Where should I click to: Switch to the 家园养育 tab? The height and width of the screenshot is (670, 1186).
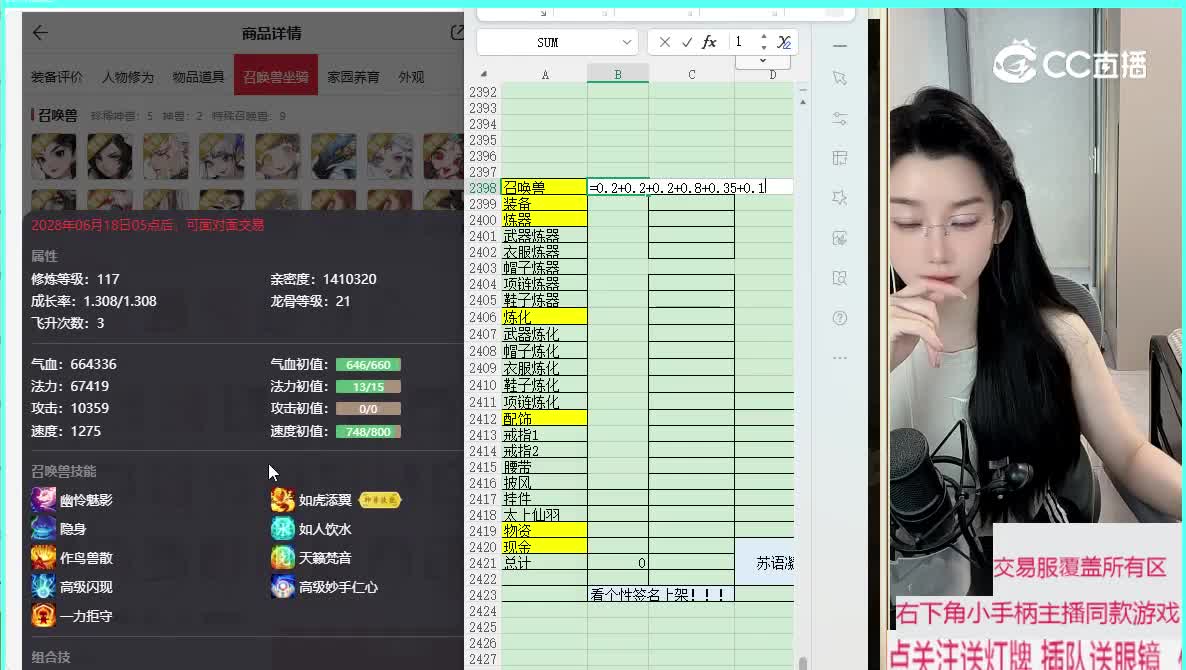tap(353, 76)
